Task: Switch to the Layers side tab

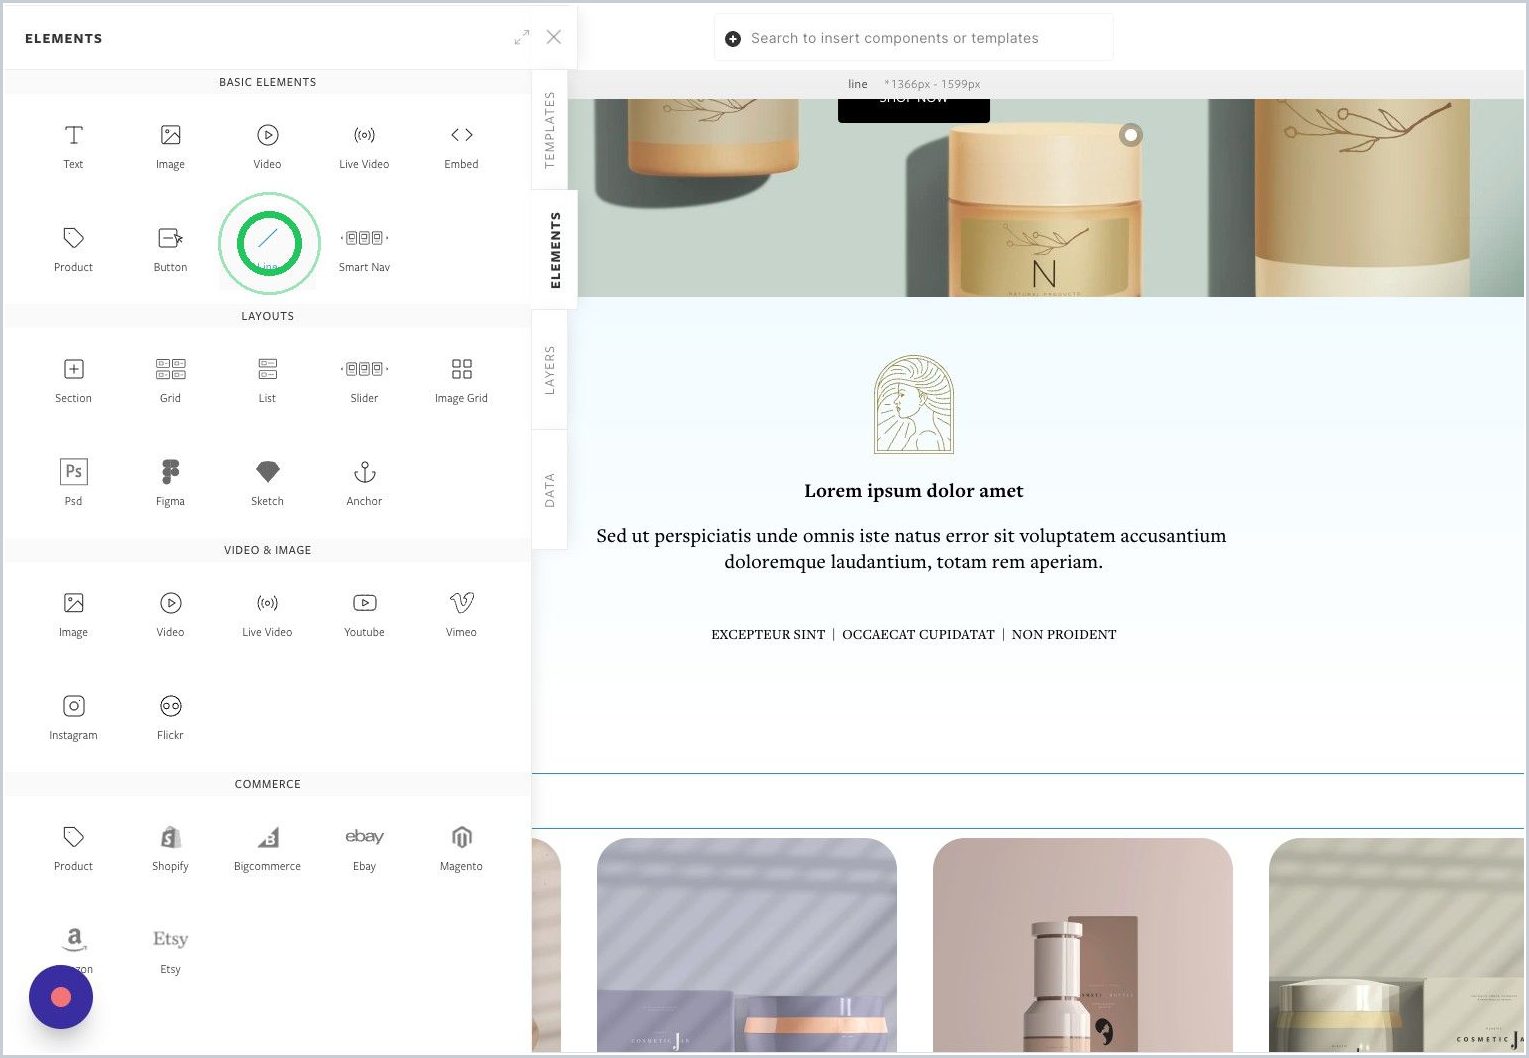Action: [x=549, y=370]
